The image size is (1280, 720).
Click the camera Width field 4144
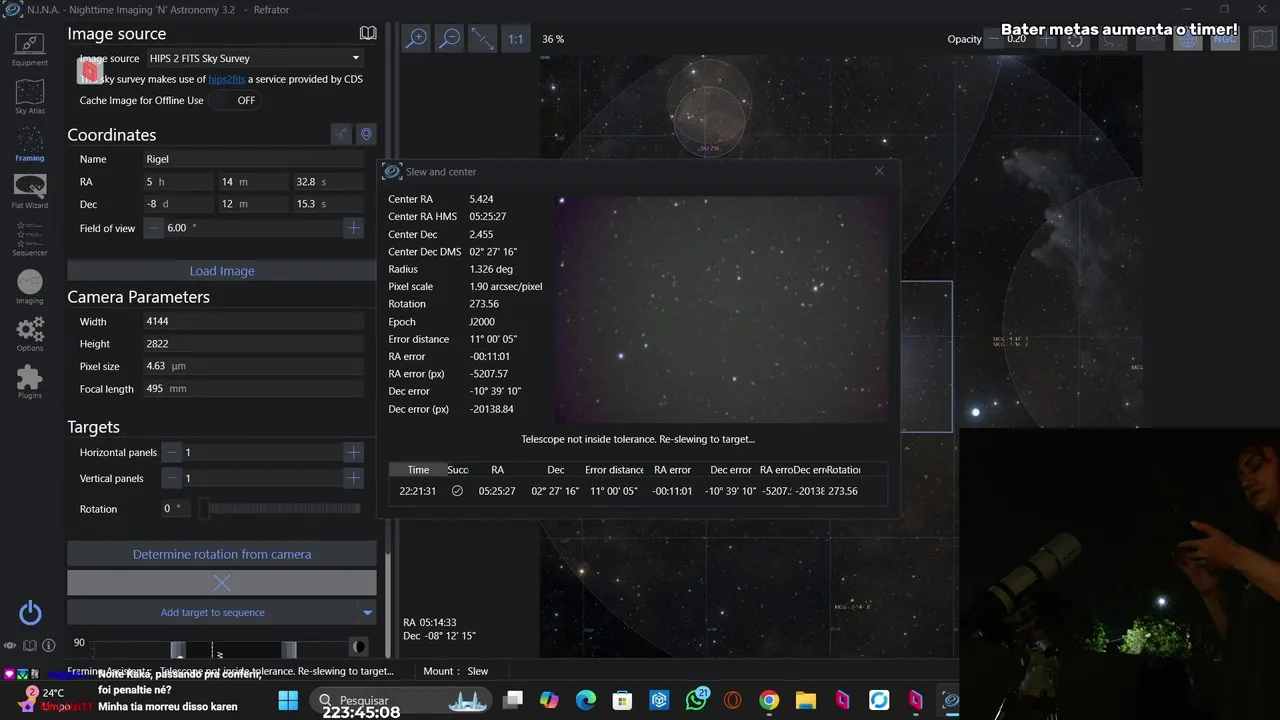[x=253, y=322]
